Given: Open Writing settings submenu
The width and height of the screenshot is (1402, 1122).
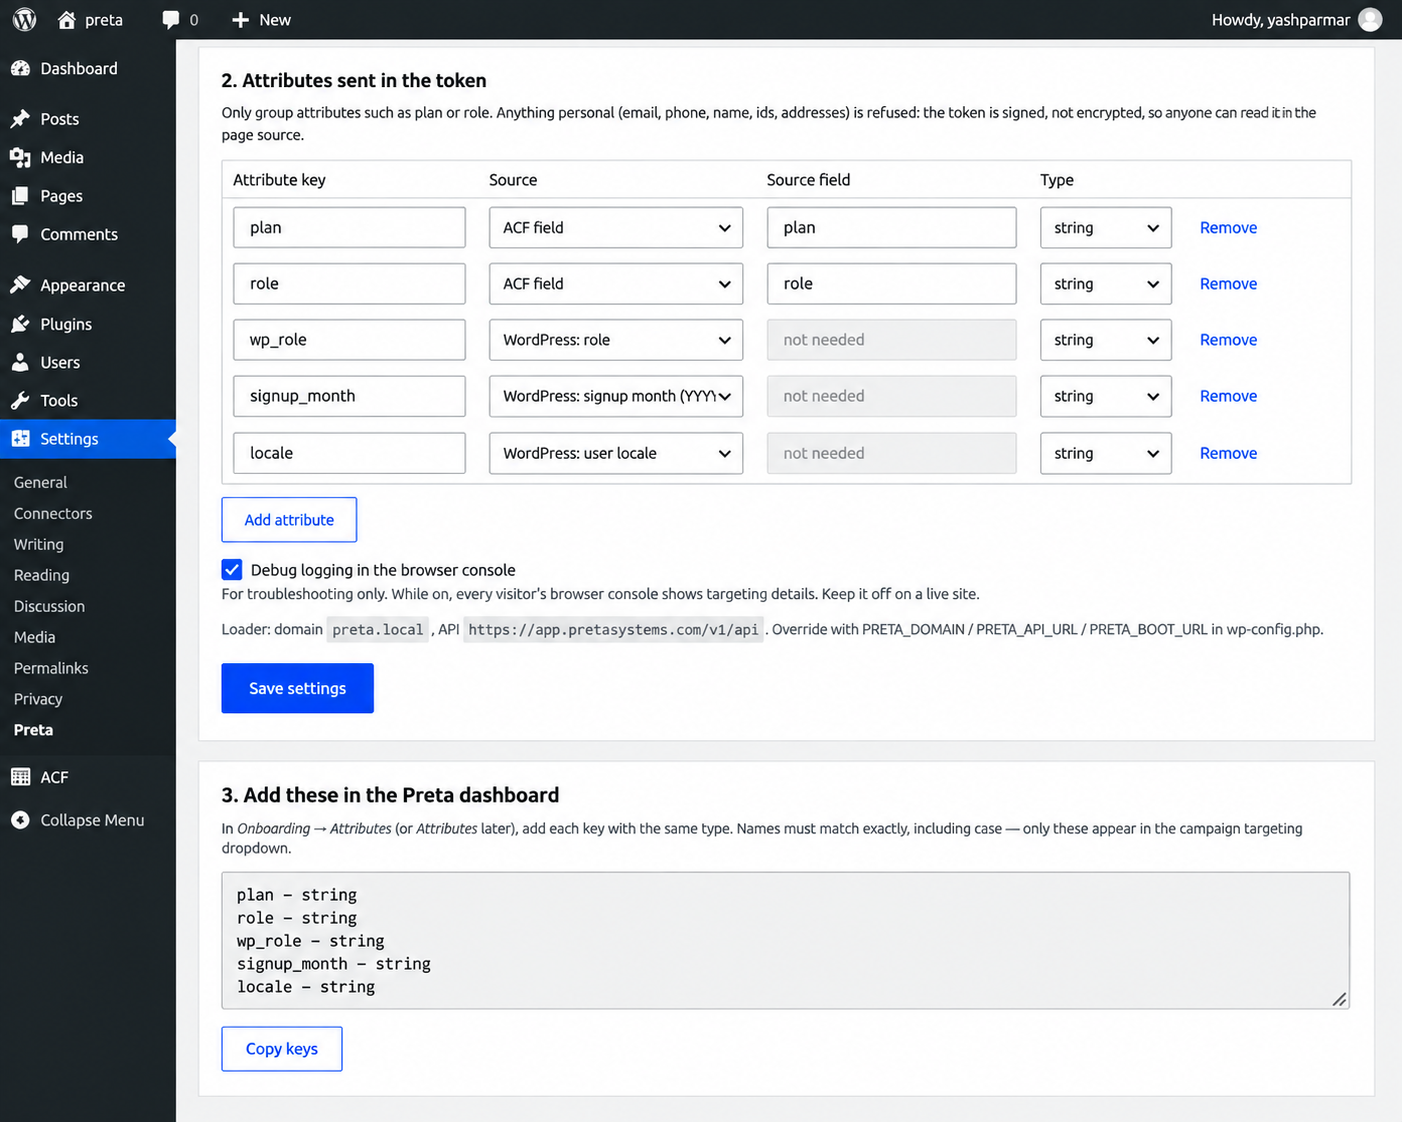Looking at the screenshot, I should (x=39, y=544).
